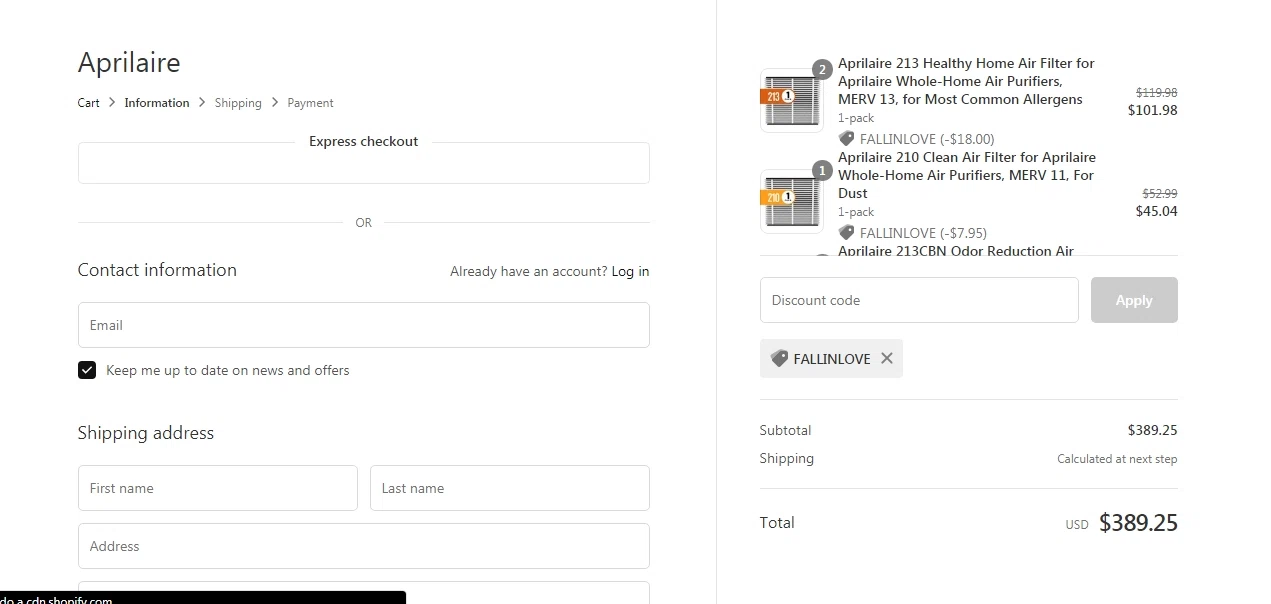Focus the First name field
The height and width of the screenshot is (604, 1271).
pos(218,488)
